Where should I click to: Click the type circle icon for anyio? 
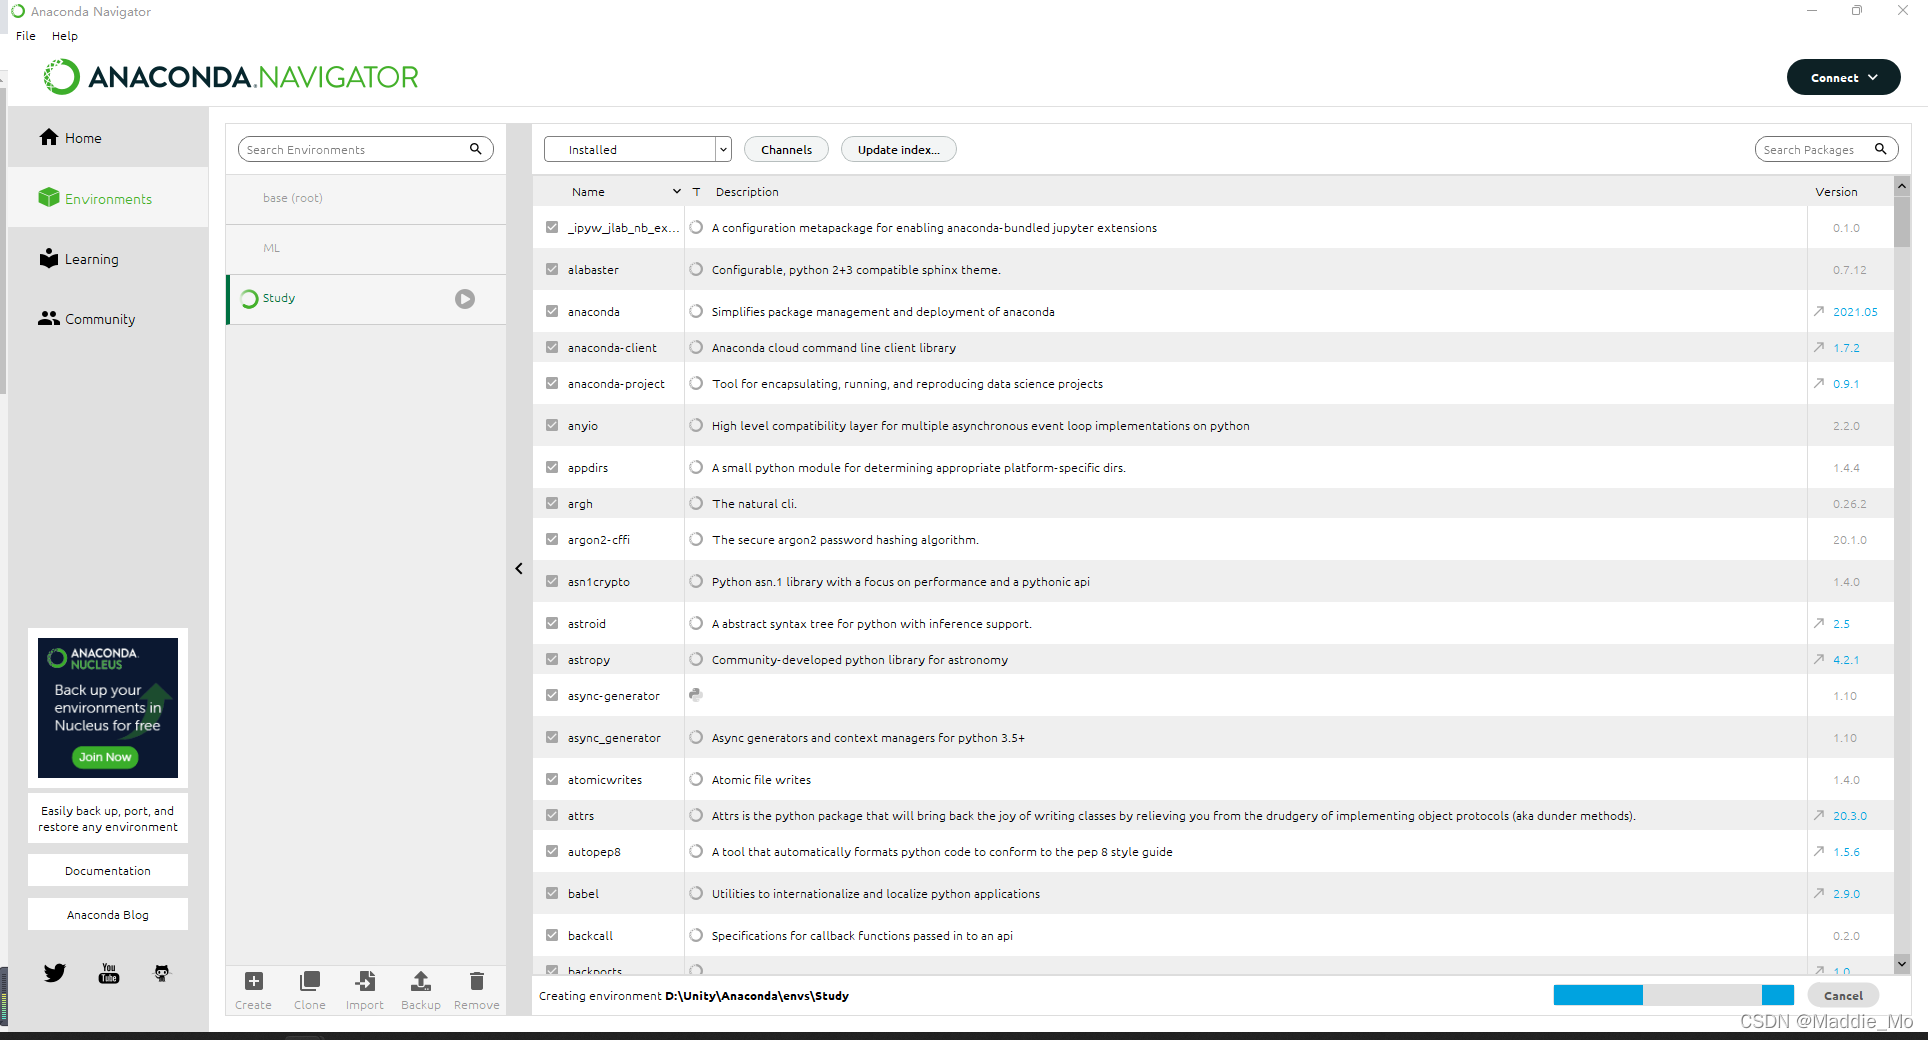696,426
